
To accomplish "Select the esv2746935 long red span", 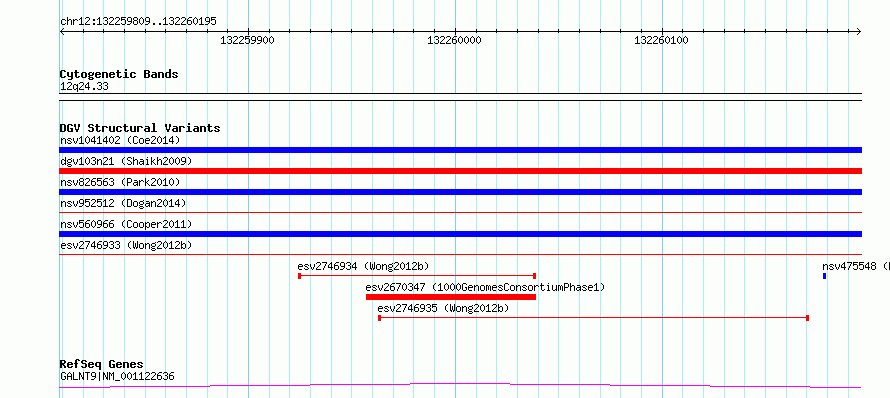I will pos(593,318).
